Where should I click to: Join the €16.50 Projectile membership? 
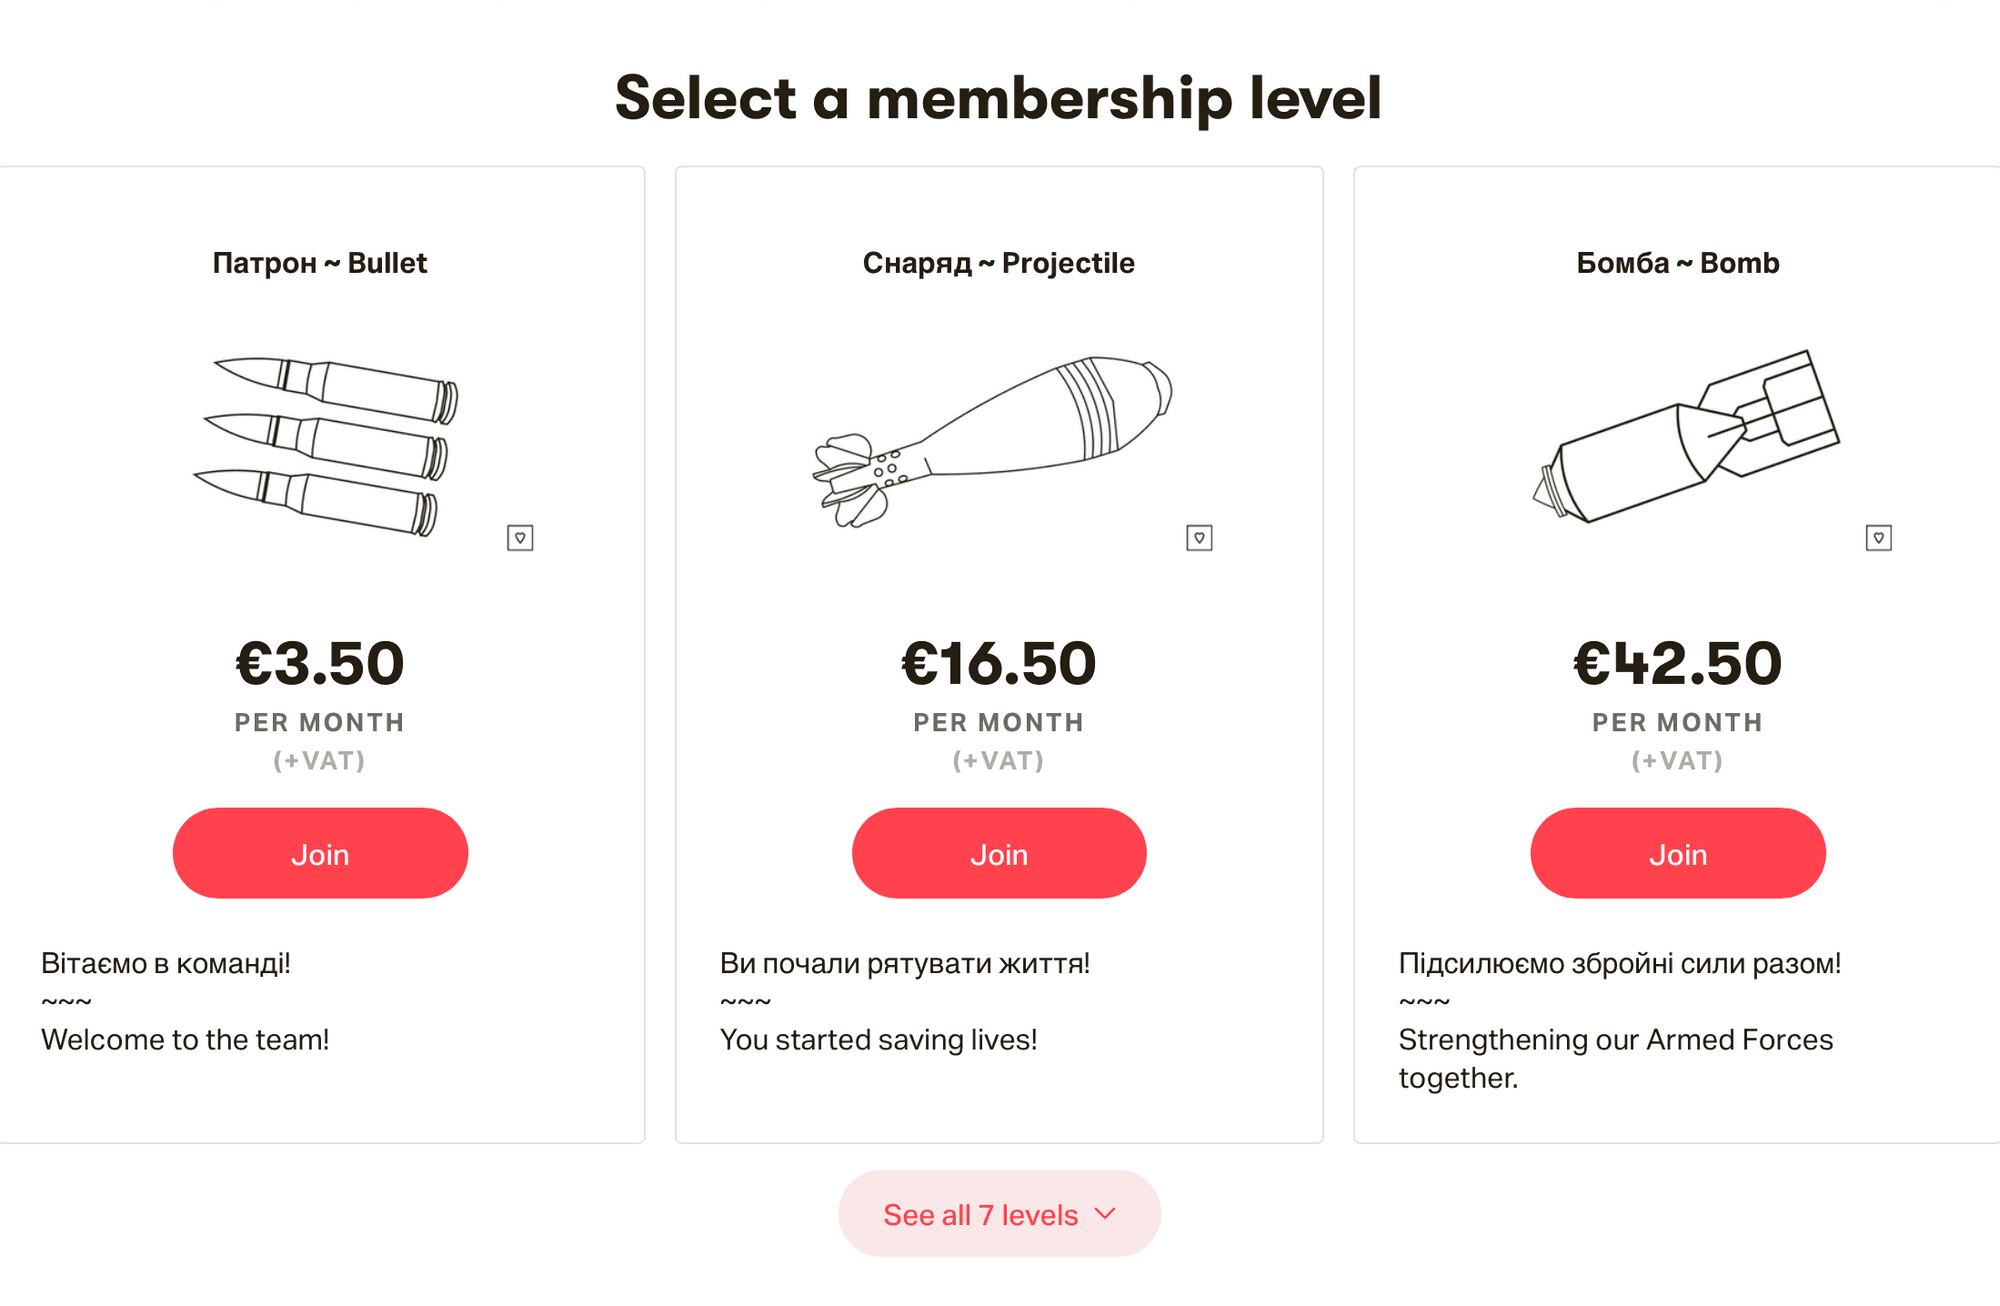[999, 853]
